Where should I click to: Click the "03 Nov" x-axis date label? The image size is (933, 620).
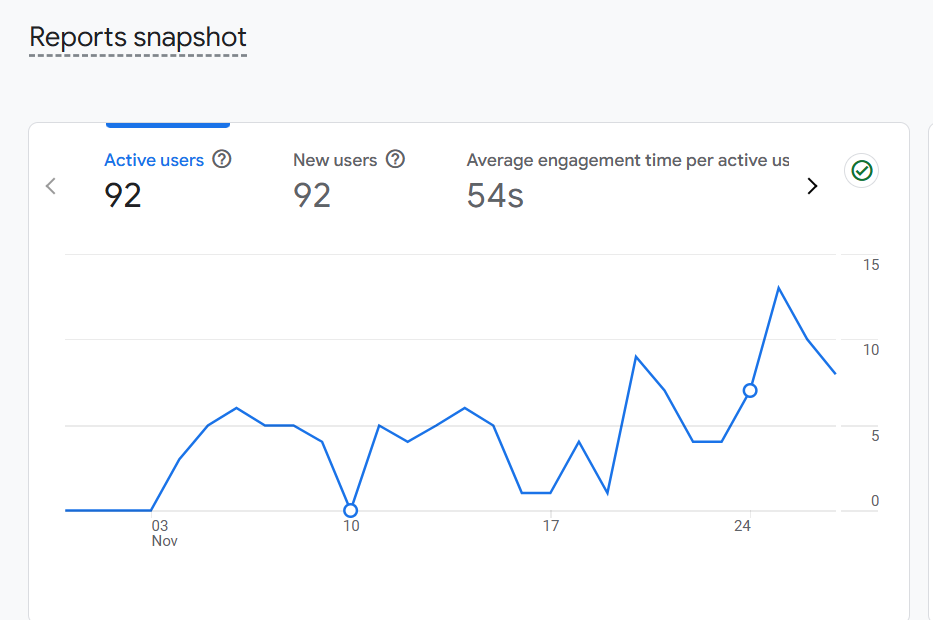pyautogui.click(x=161, y=532)
